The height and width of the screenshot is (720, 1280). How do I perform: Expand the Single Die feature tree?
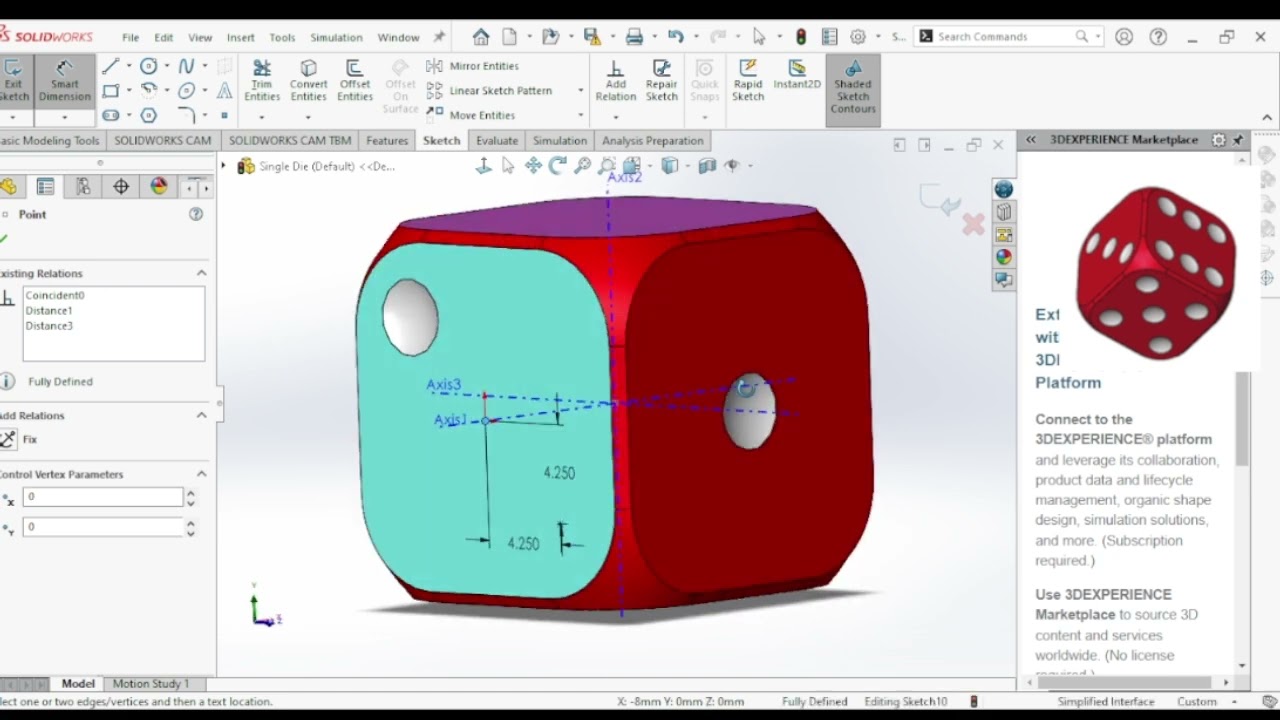pos(224,166)
